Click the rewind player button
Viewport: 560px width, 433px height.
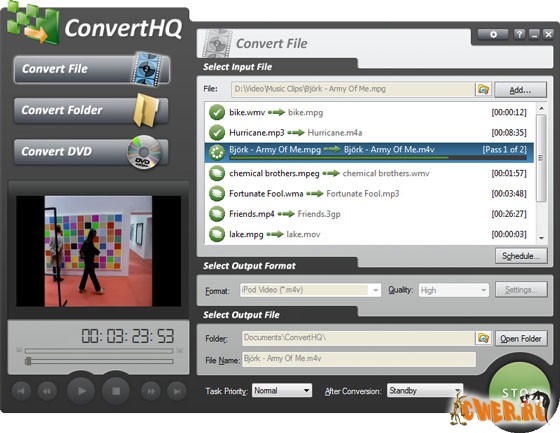pos(47,391)
